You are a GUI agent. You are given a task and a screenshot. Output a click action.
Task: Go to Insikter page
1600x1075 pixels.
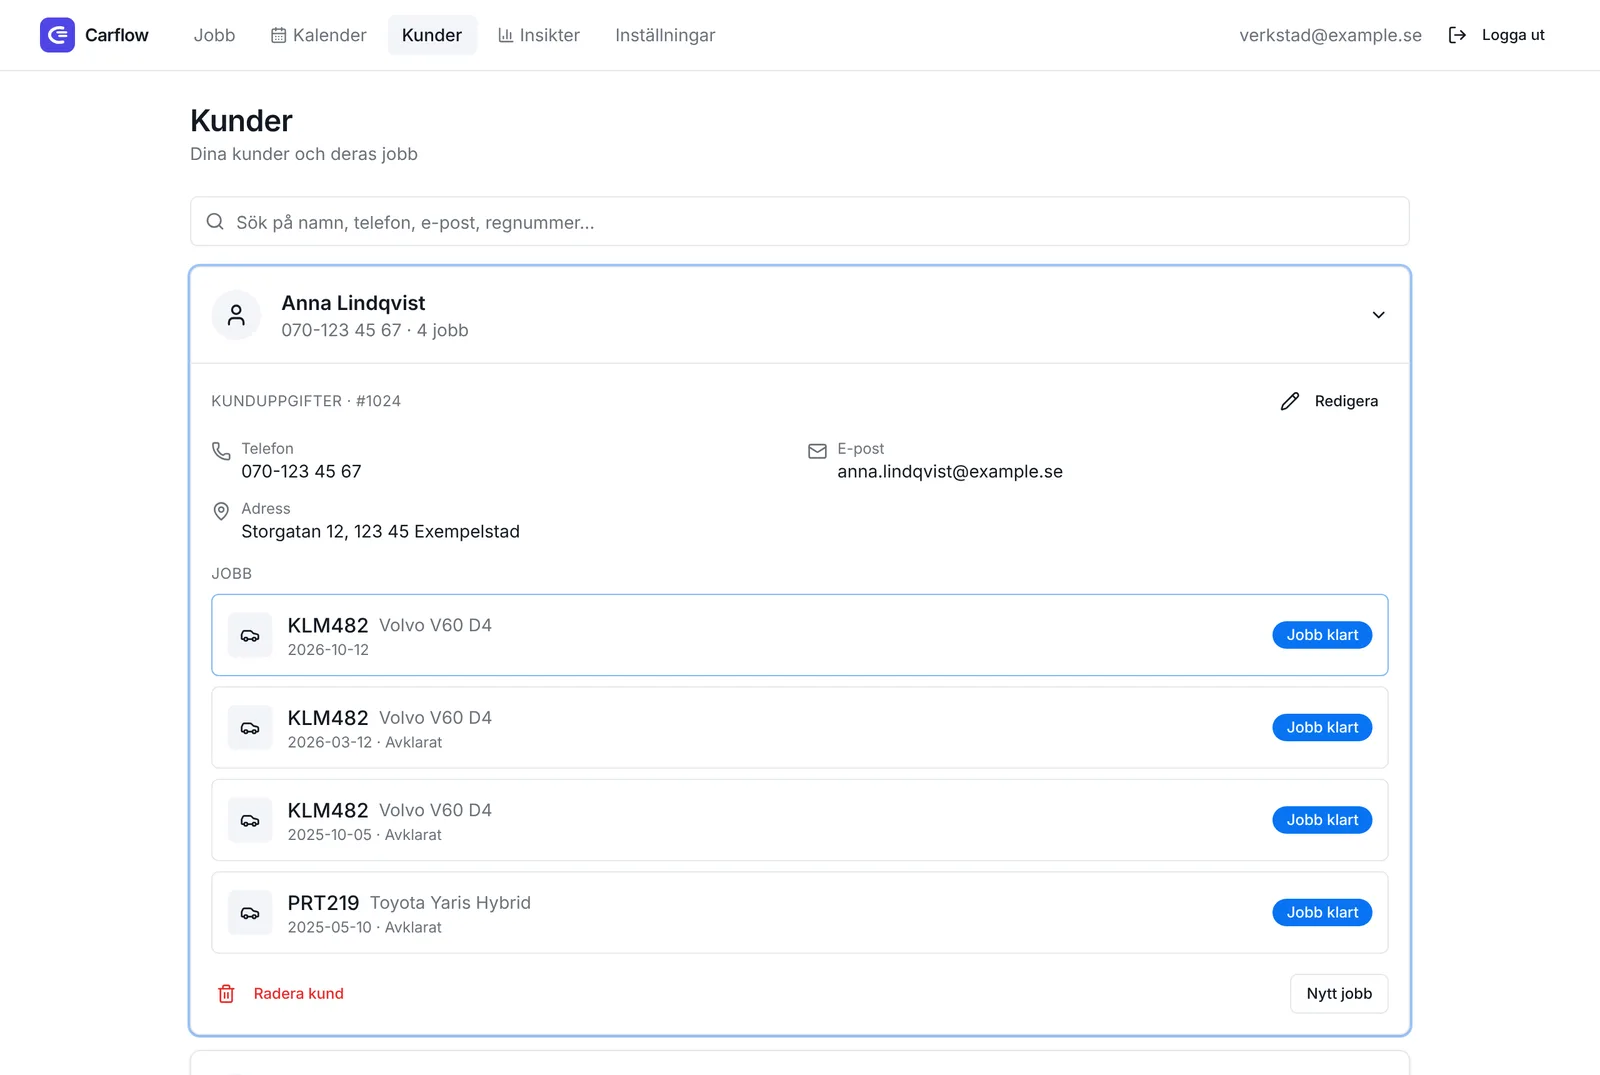pyautogui.click(x=539, y=35)
